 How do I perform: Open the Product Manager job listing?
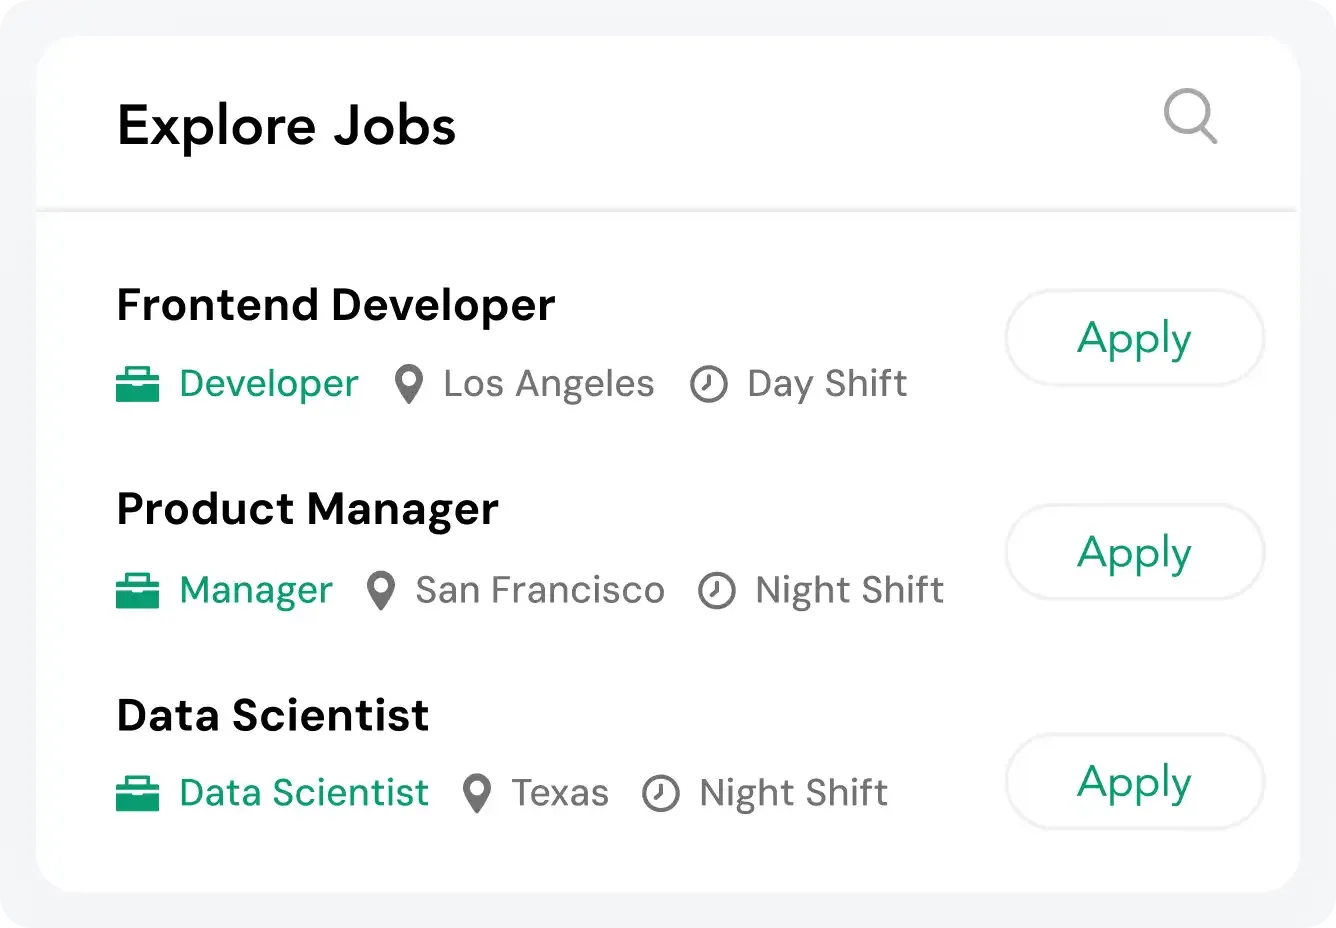click(307, 509)
